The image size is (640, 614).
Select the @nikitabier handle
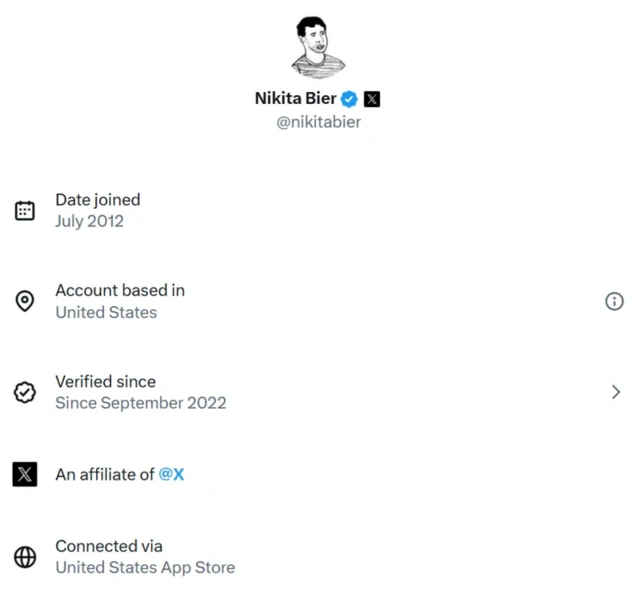(x=319, y=122)
